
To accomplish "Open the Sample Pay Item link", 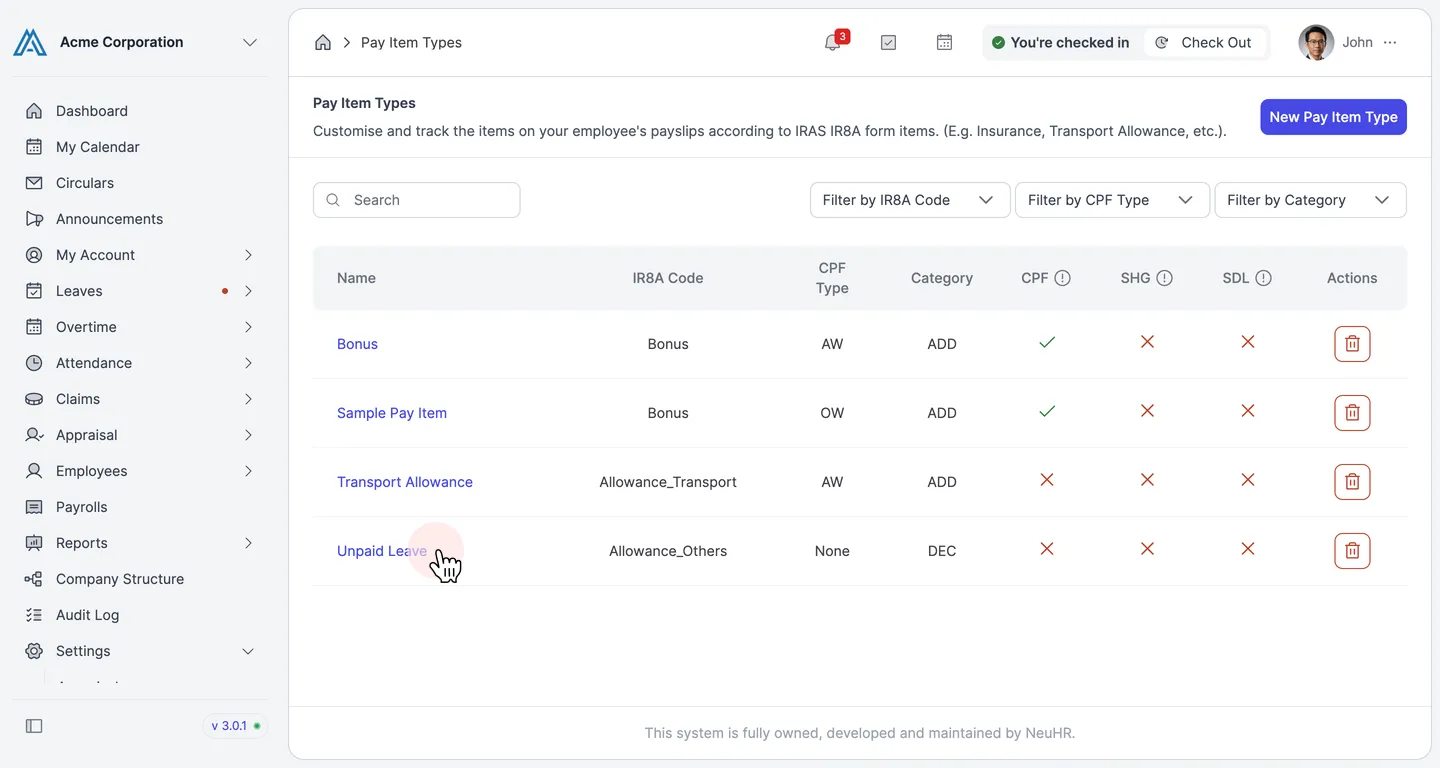I will 392,413.
